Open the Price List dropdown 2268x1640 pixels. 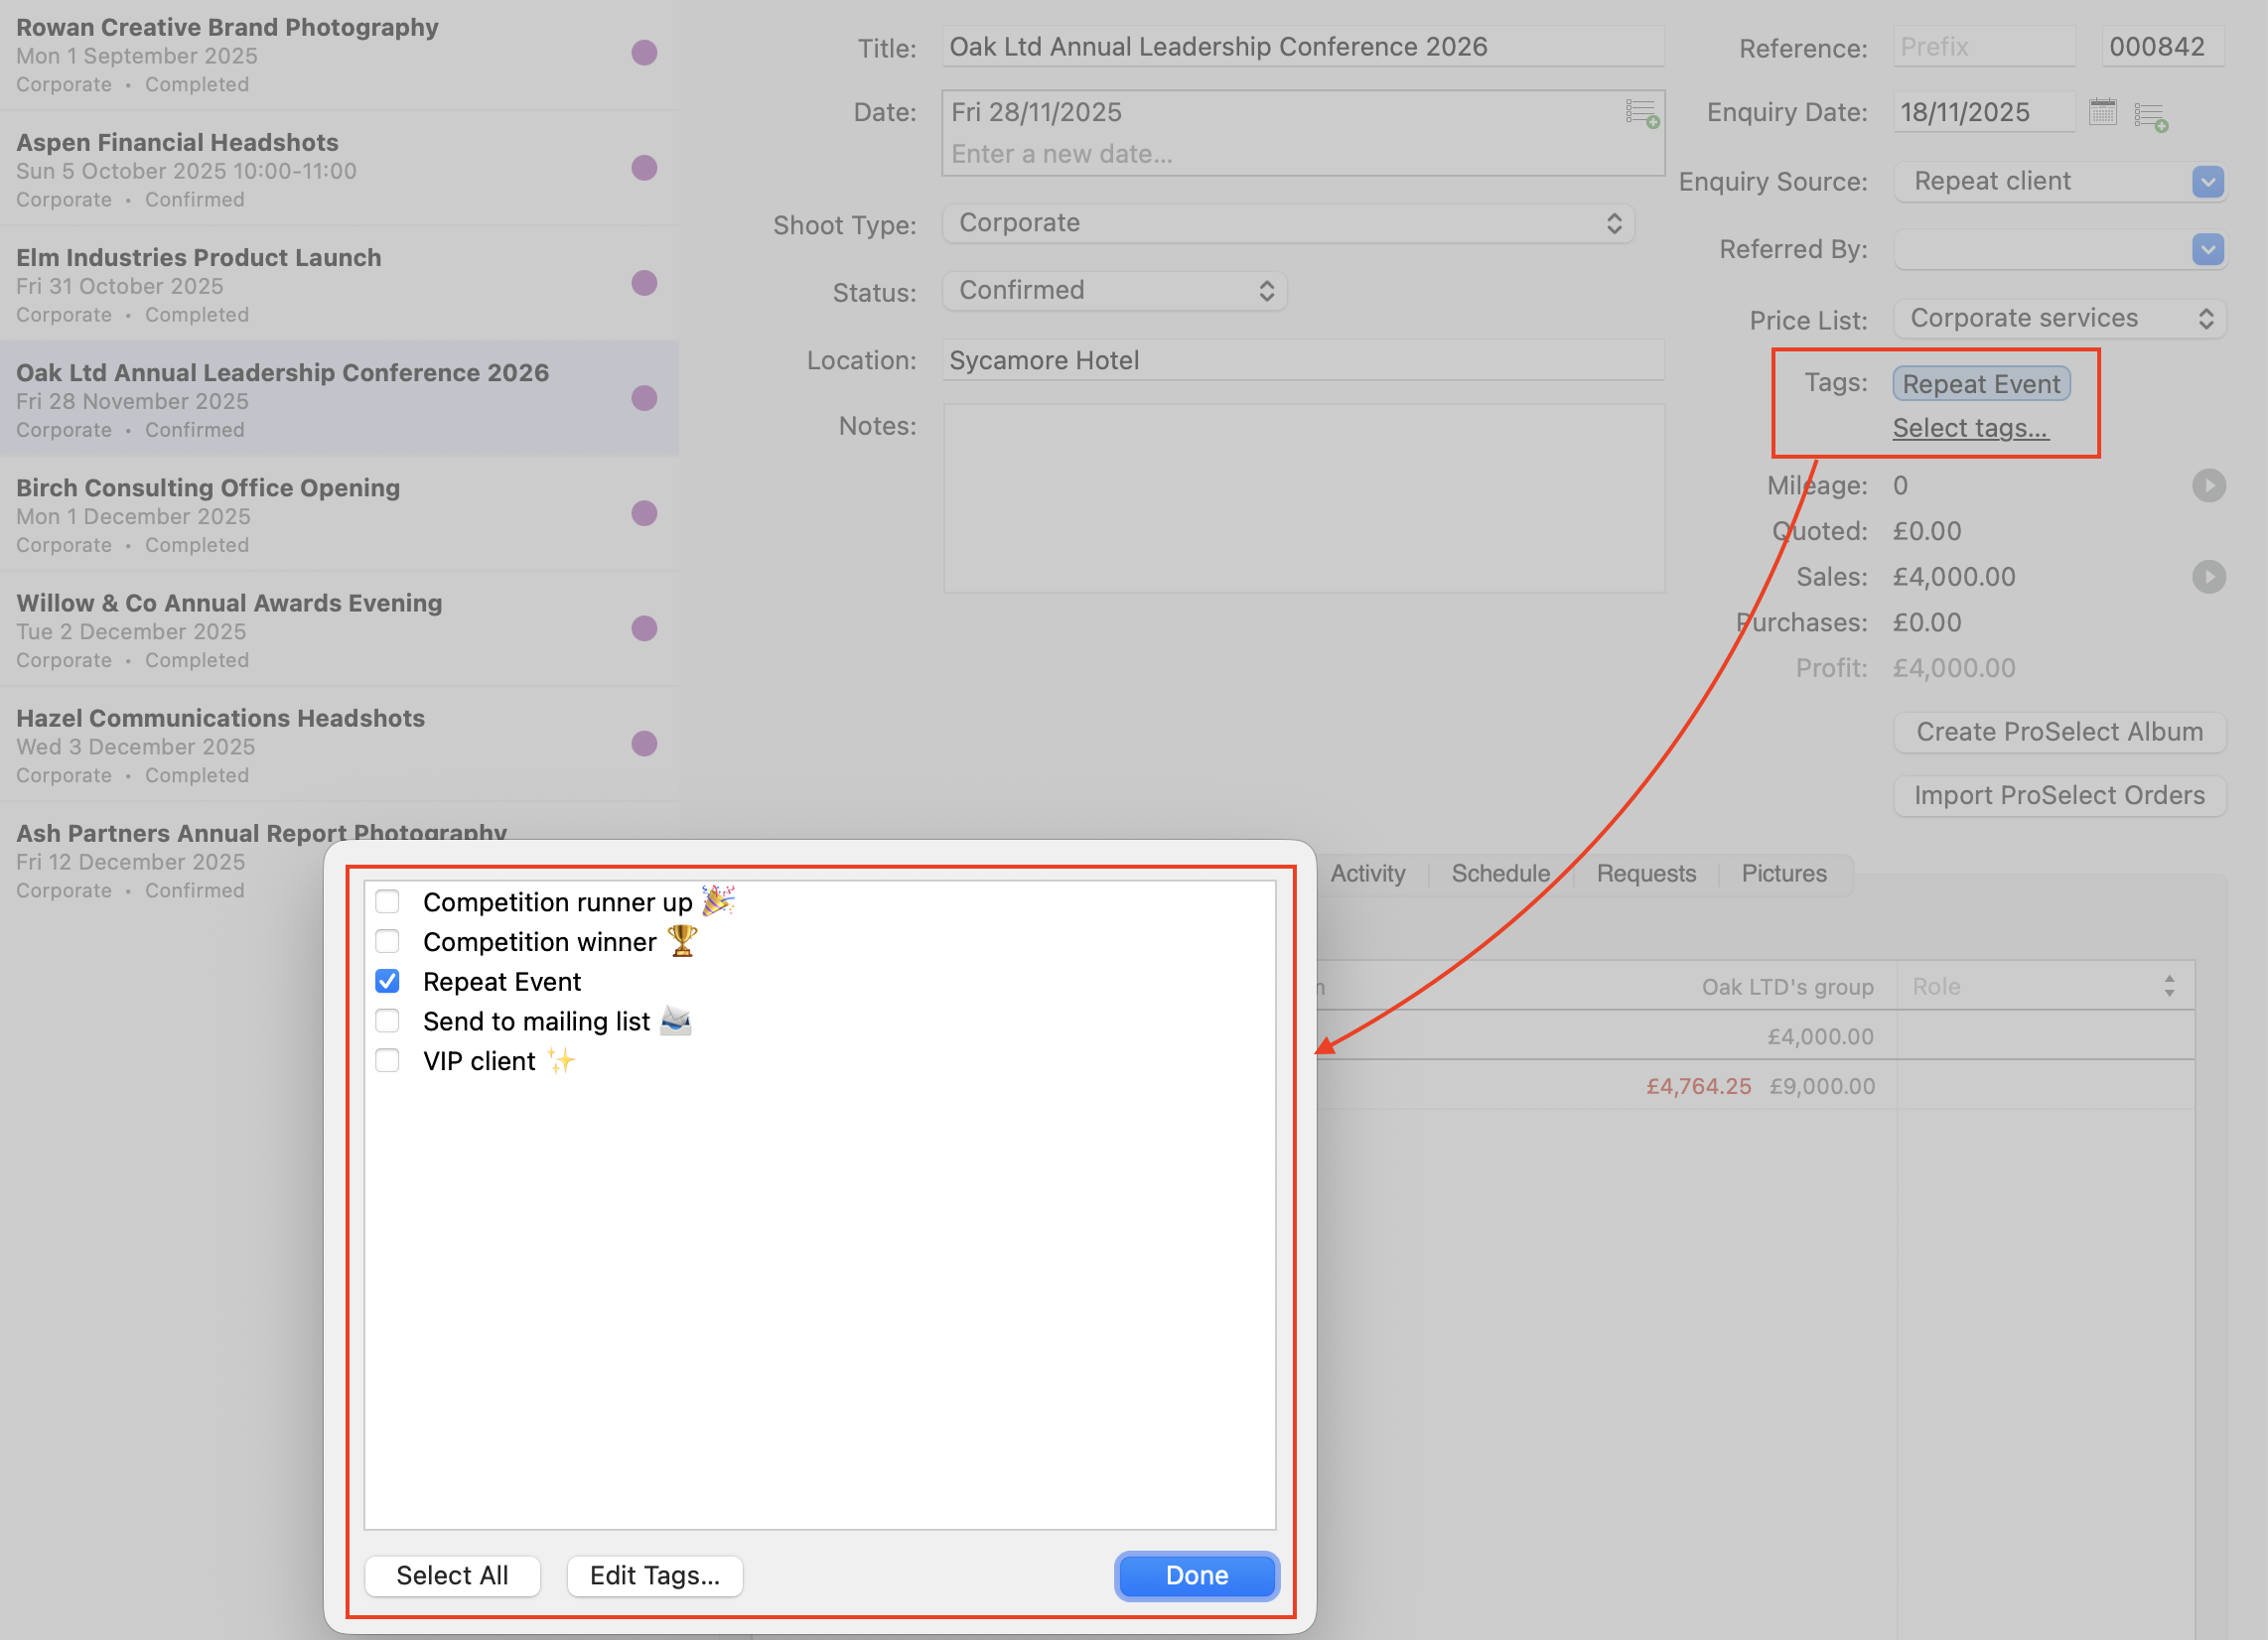[x=2059, y=319]
